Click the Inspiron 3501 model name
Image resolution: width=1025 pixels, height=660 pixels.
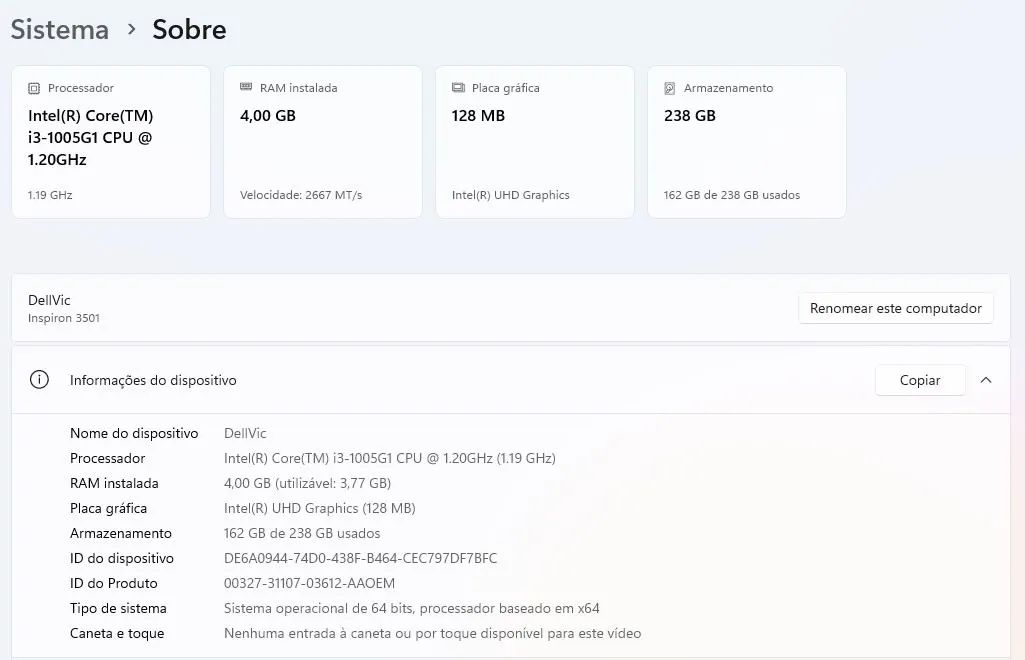pos(63,318)
